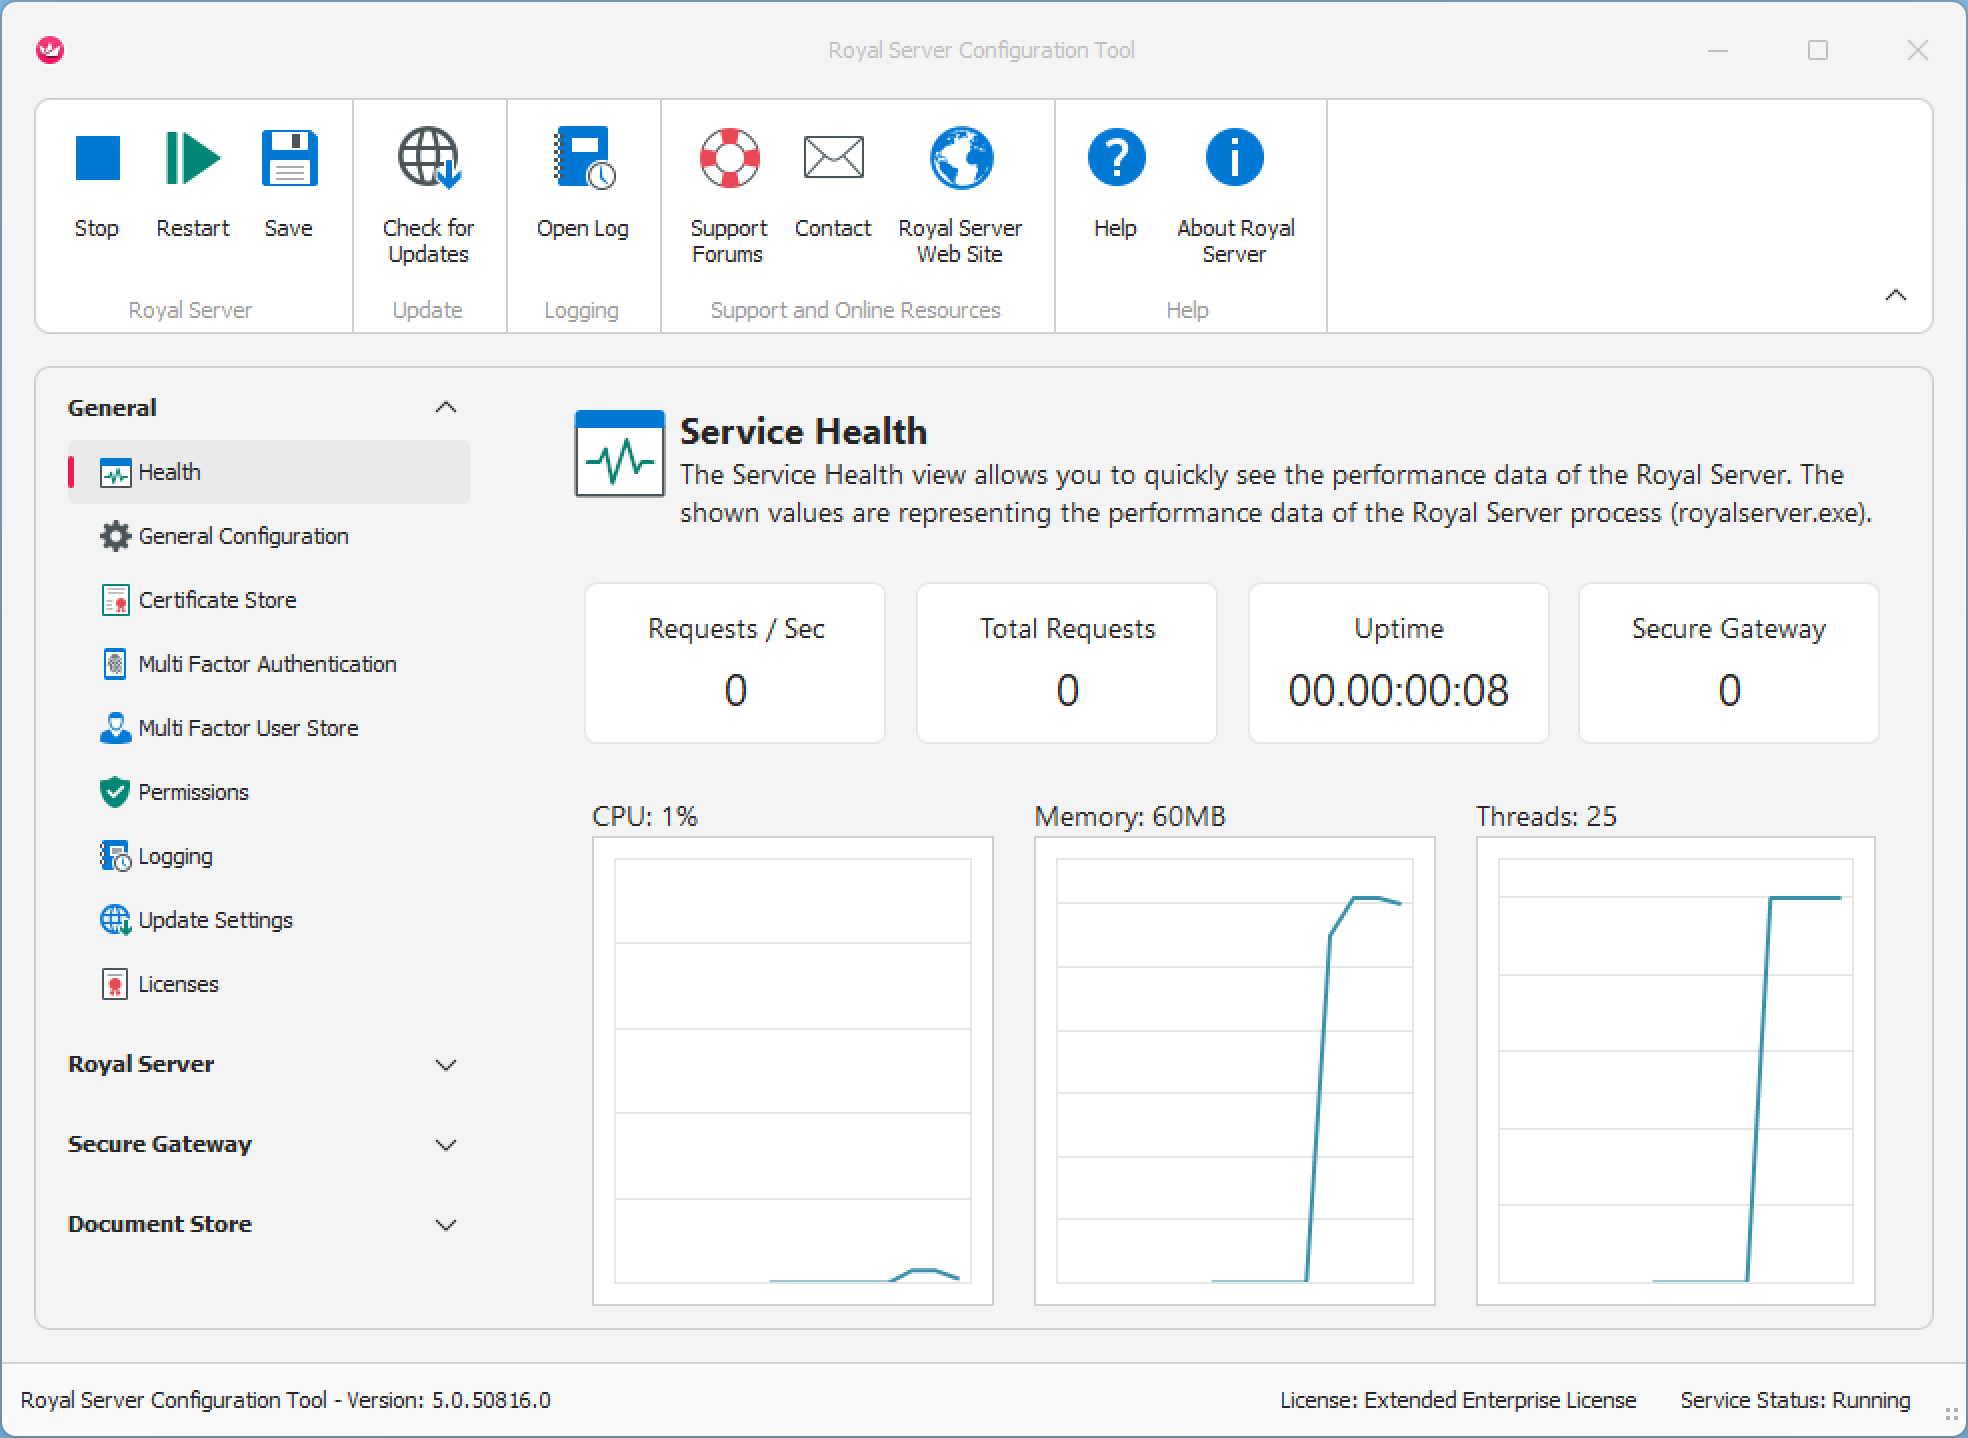Click the Save floppy disk icon
Viewport: 1968px width, 1438px height.
click(289, 159)
